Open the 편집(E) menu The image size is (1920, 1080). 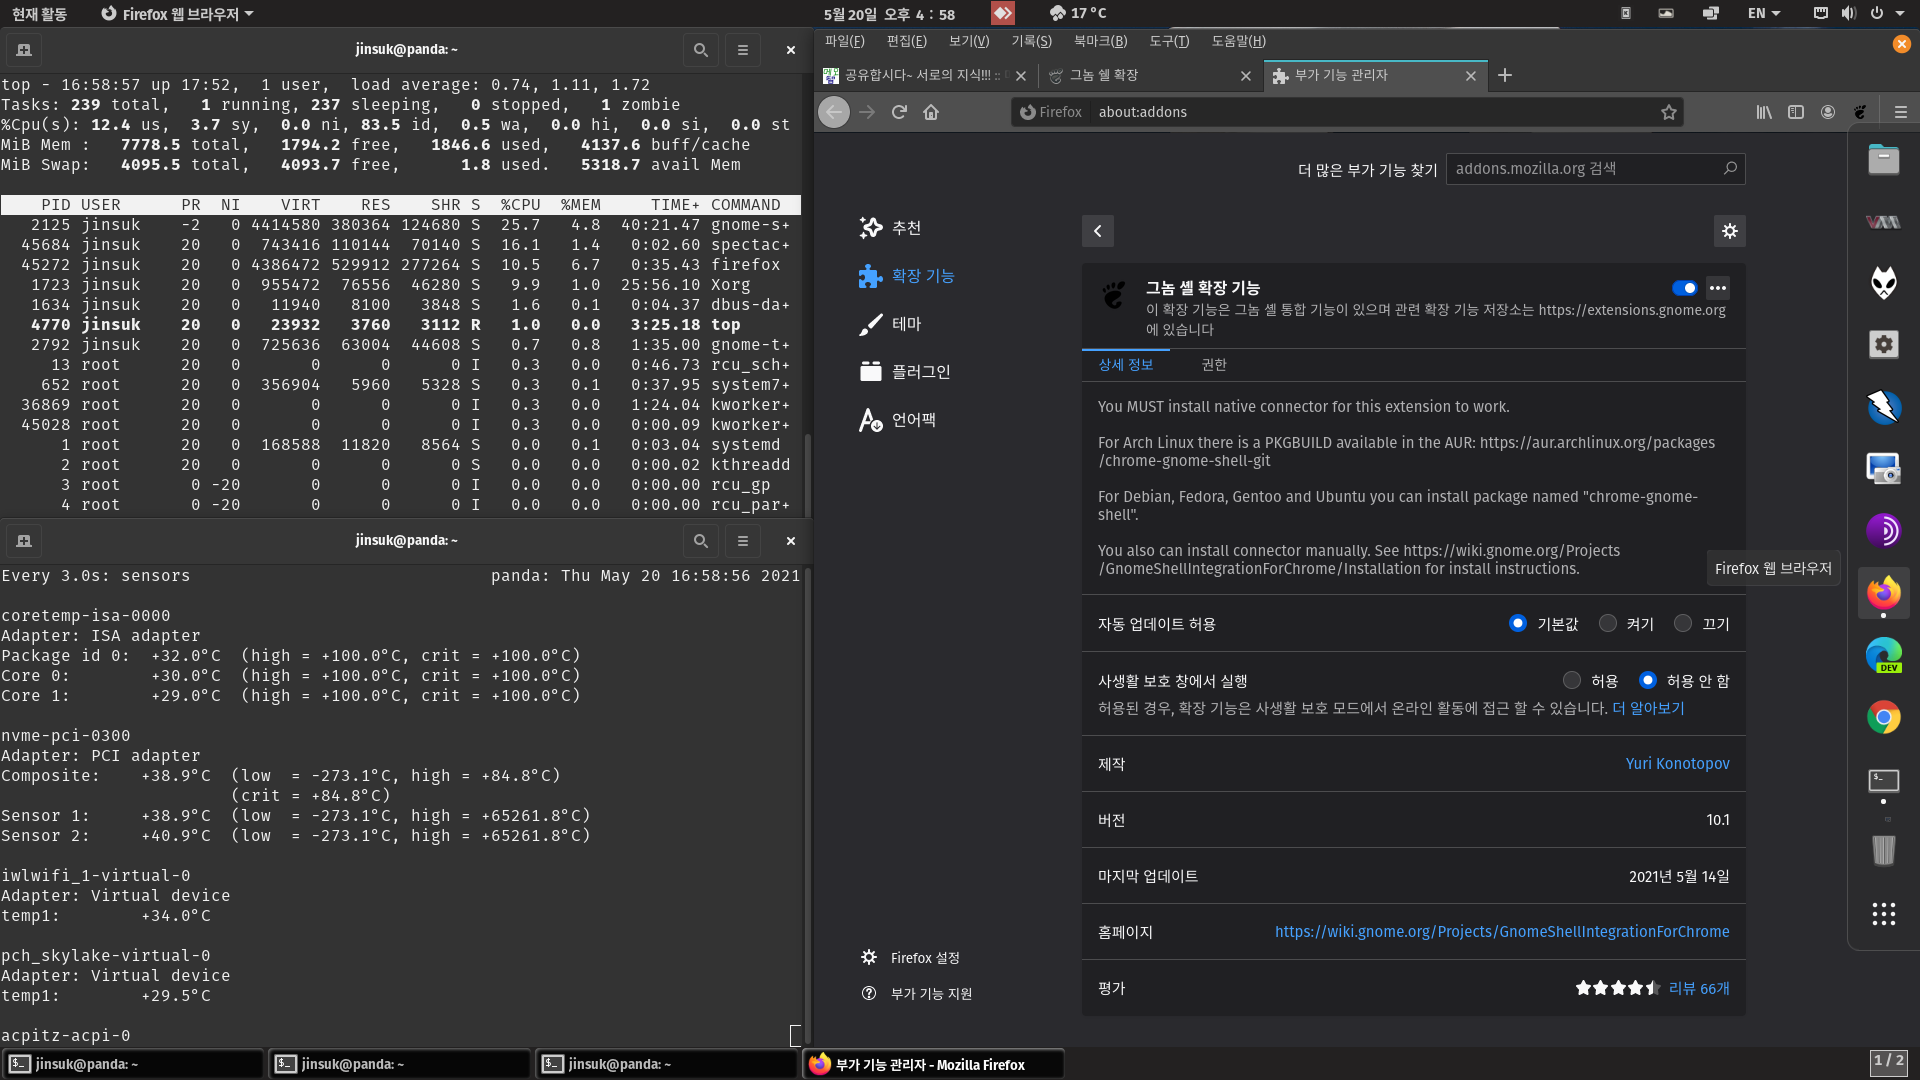(x=906, y=41)
